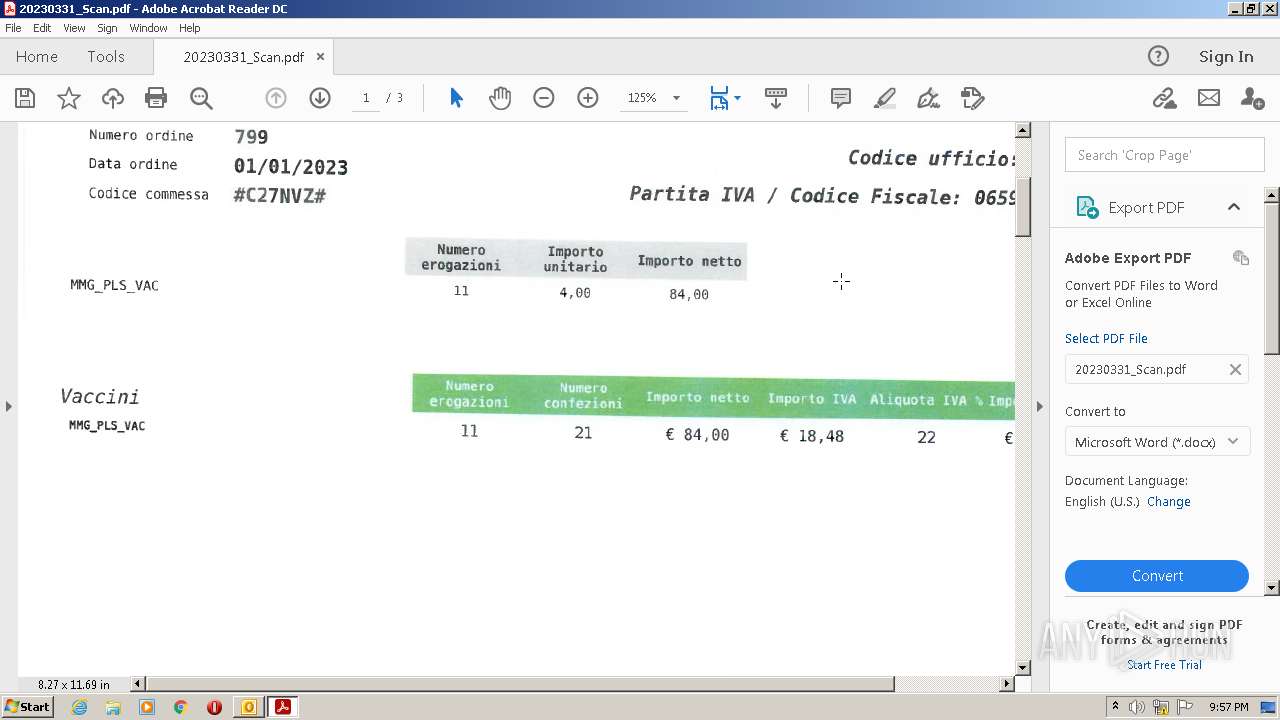Click the current page number field
This screenshot has height=720, width=1280.
point(366,98)
